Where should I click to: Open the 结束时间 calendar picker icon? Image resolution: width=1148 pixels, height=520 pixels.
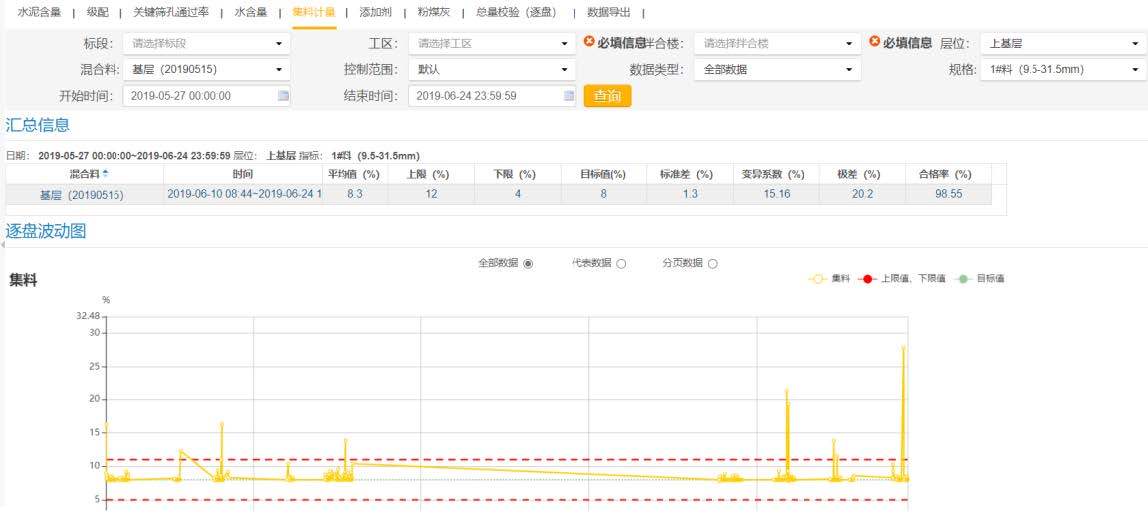click(x=569, y=96)
